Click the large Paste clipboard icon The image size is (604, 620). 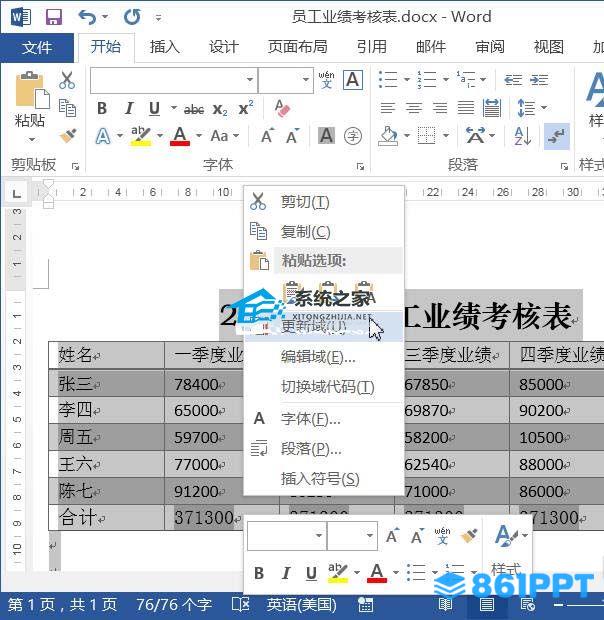31,90
